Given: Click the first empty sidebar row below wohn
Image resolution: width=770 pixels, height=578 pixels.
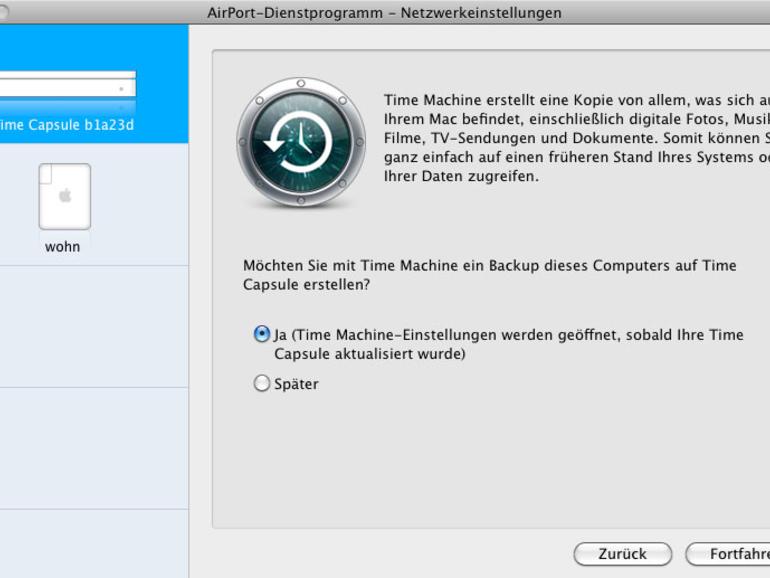Looking at the screenshot, I should click(94, 327).
